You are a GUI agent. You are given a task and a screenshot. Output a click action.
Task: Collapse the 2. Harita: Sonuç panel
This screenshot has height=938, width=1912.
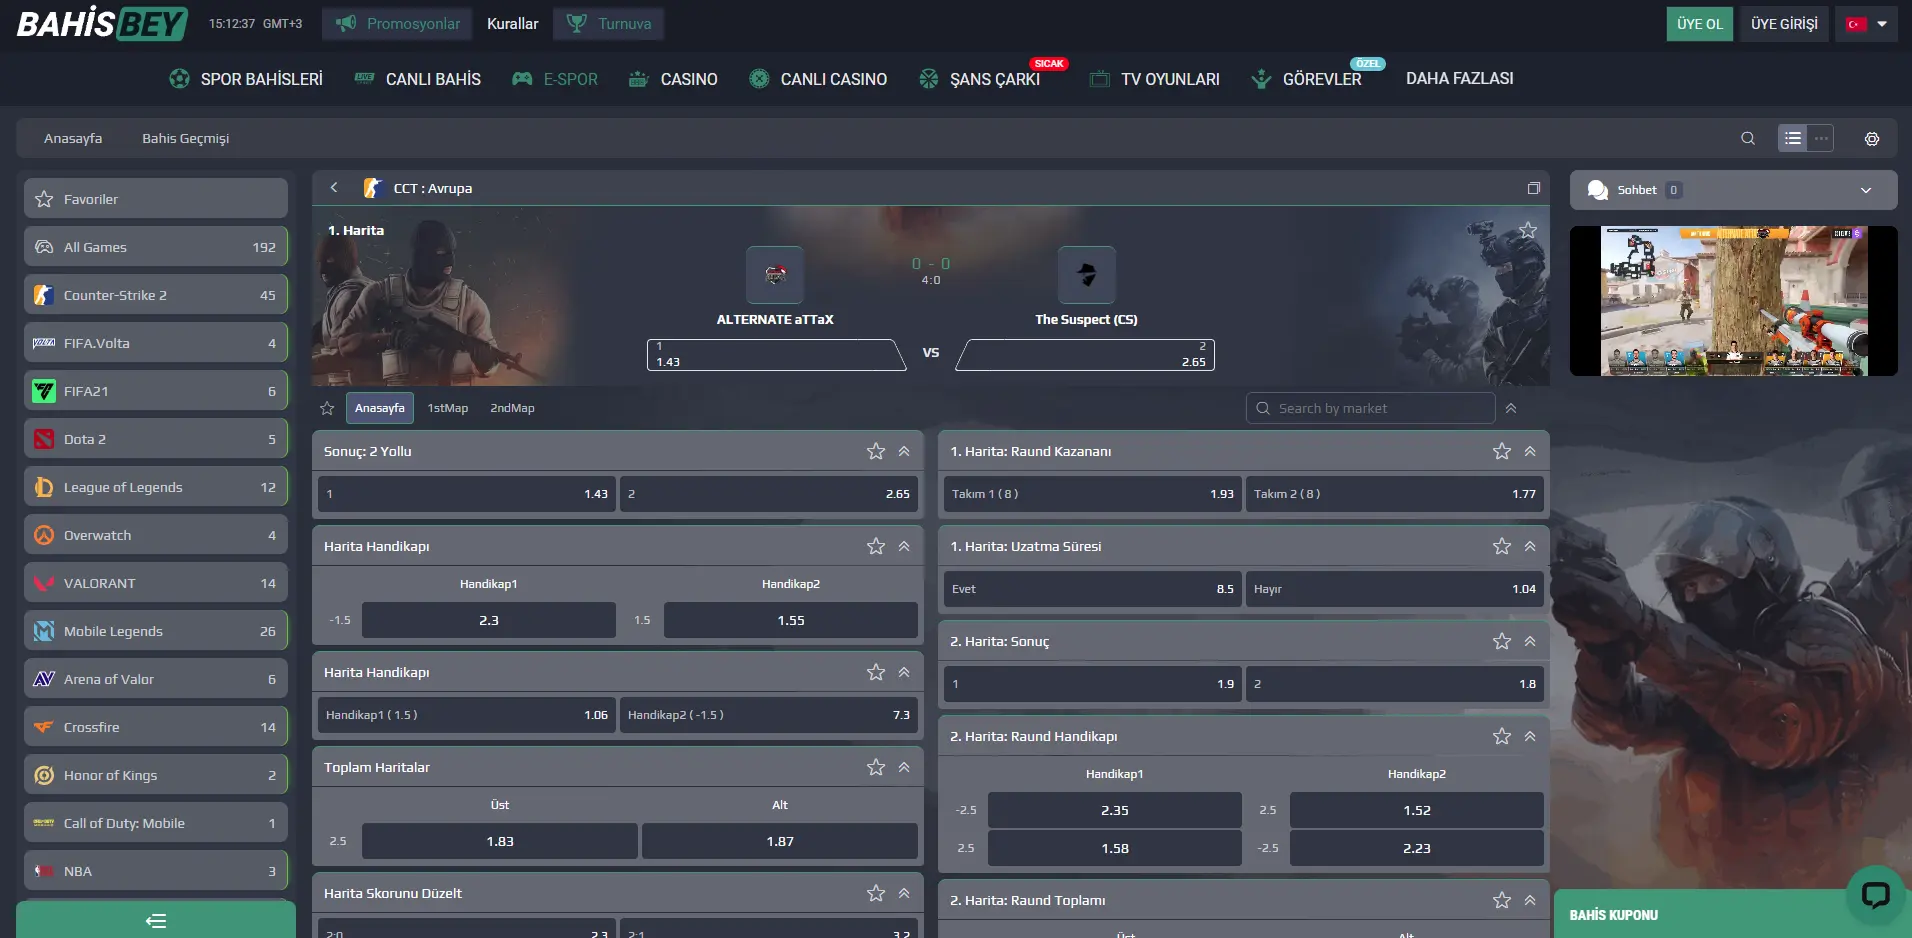pyautogui.click(x=1530, y=641)
